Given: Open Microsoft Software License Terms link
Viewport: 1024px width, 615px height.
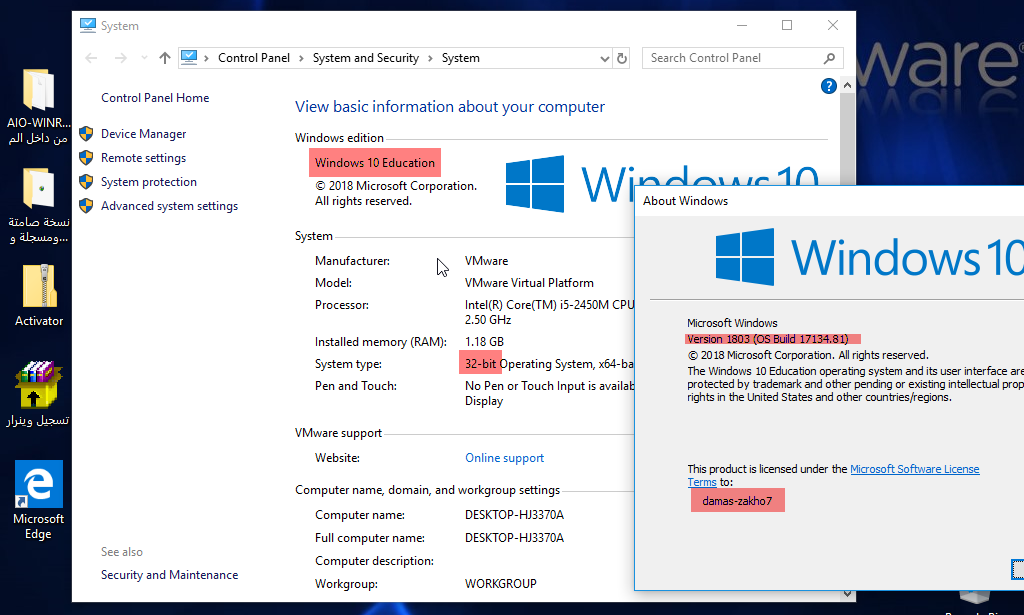Looking at the screenshot, I should (914, 469).
